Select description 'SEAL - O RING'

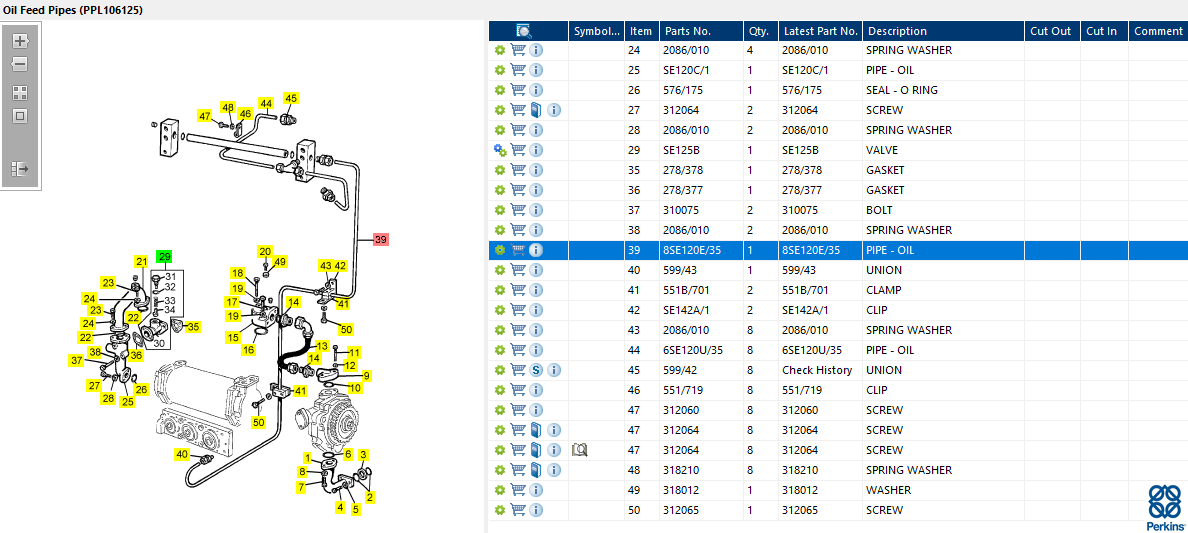point(902,90)
